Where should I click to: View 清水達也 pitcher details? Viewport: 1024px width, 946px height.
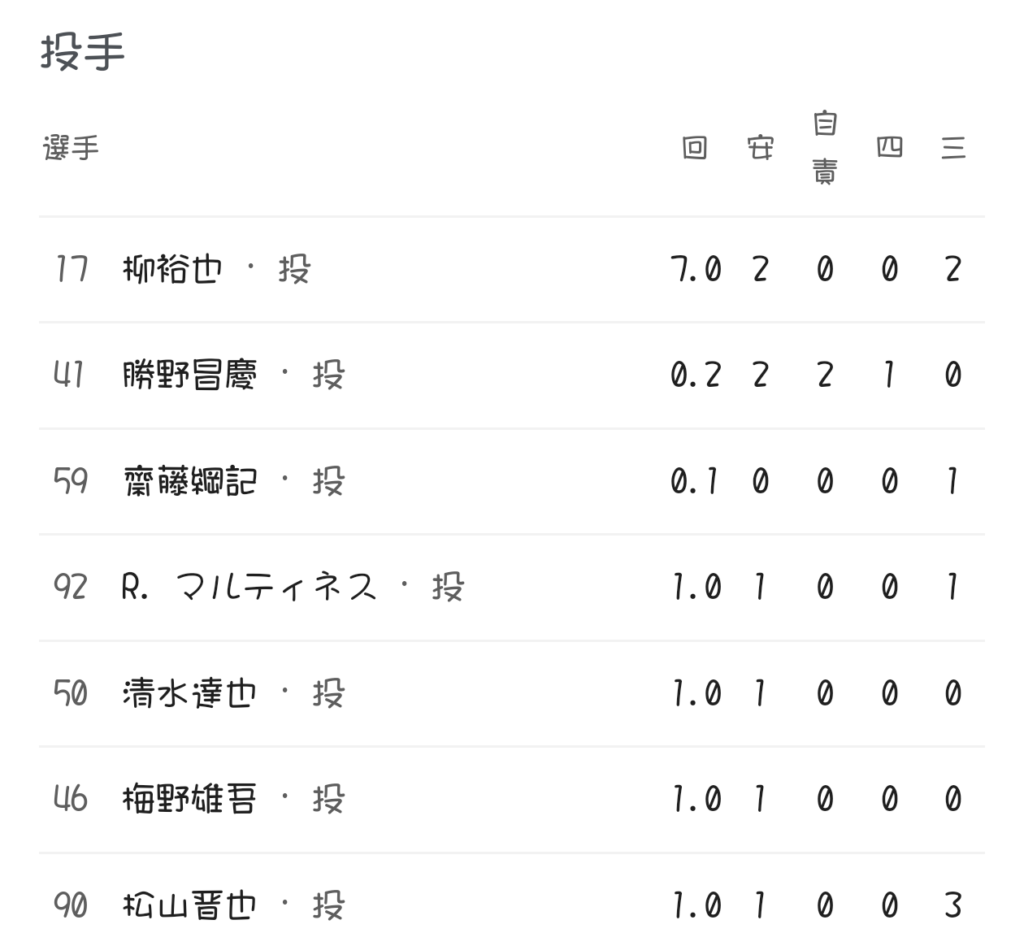pos(189,694)
